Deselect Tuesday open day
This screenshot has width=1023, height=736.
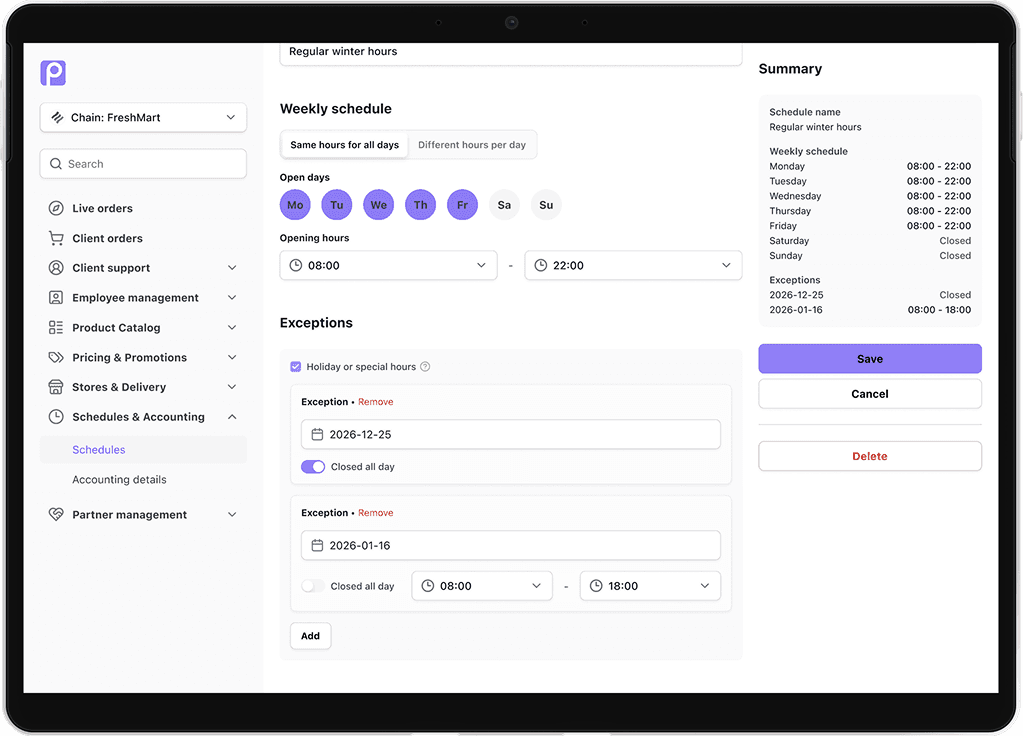pos(337,205)
